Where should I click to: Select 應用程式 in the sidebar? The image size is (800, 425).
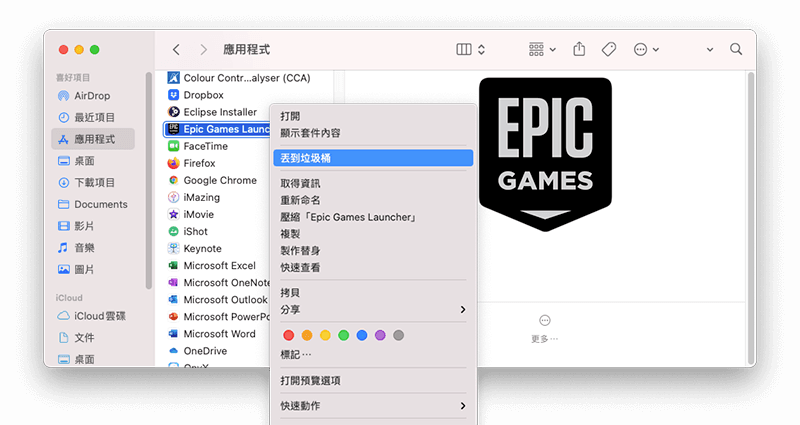[x=92, y=139]
